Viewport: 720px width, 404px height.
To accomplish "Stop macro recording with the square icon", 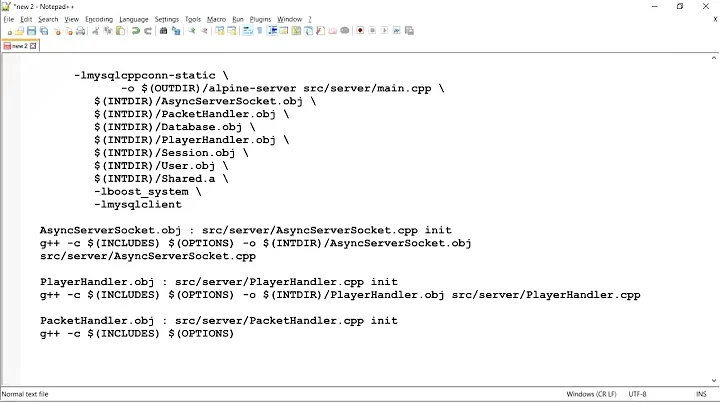I will (x=372, y=31).
